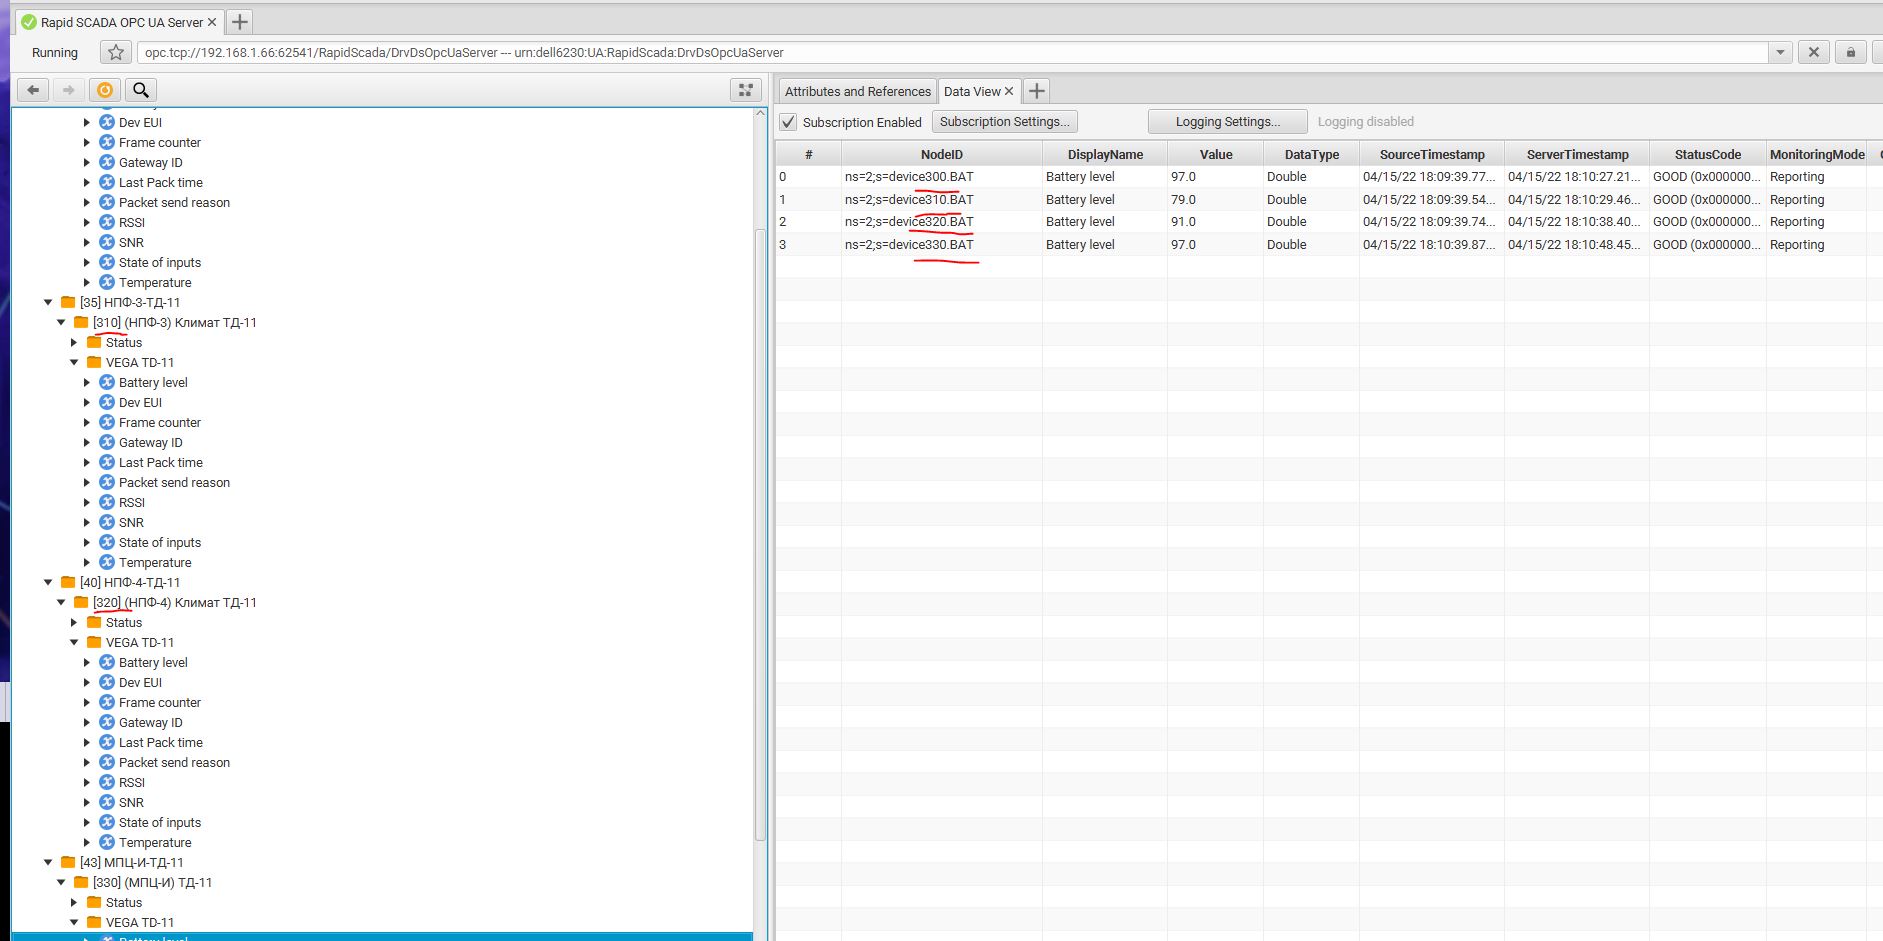Click the favorite star icon beside the address bar
Screen dimensions: 1883x941
(116, 53)
